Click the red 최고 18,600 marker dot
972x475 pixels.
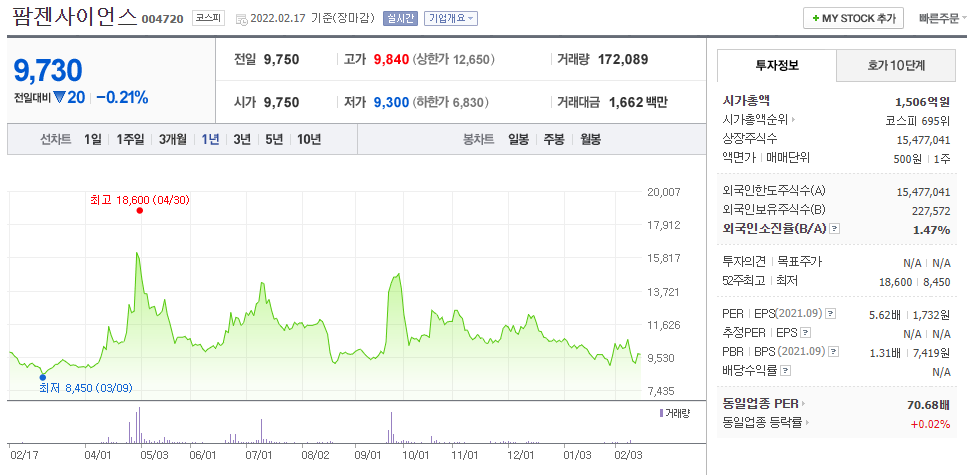tap(139, 210)
